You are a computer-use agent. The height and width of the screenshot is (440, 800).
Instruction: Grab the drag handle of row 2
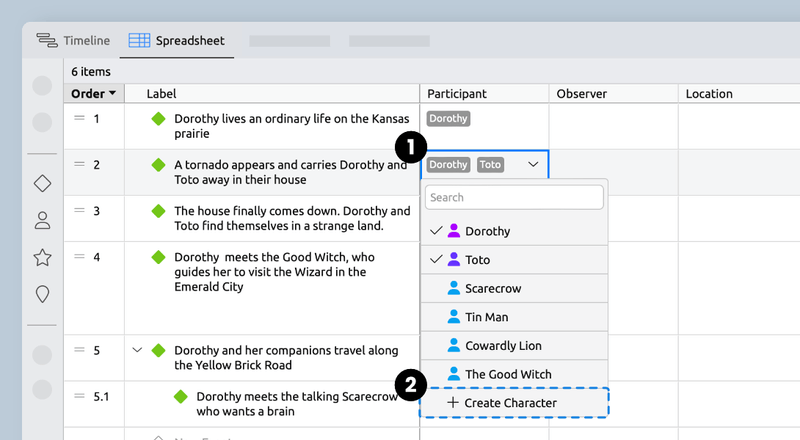[x=79, y=164]
